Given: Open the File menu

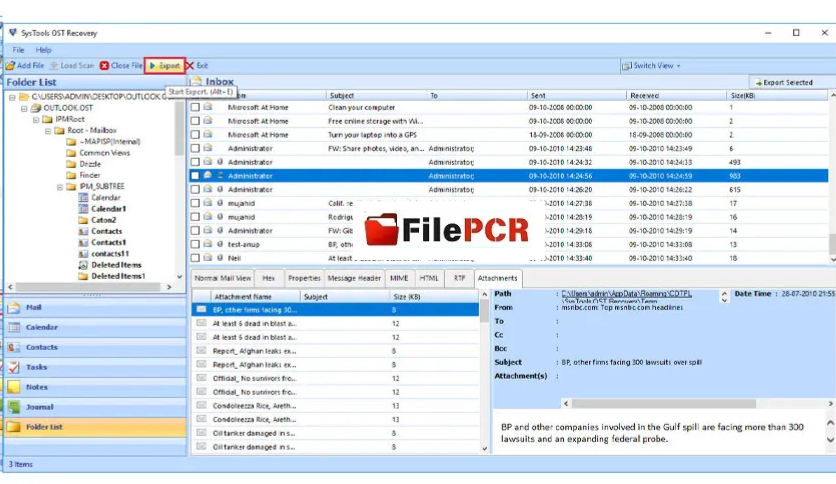Looking at the screenshot, I should click(x=19, y=50).
